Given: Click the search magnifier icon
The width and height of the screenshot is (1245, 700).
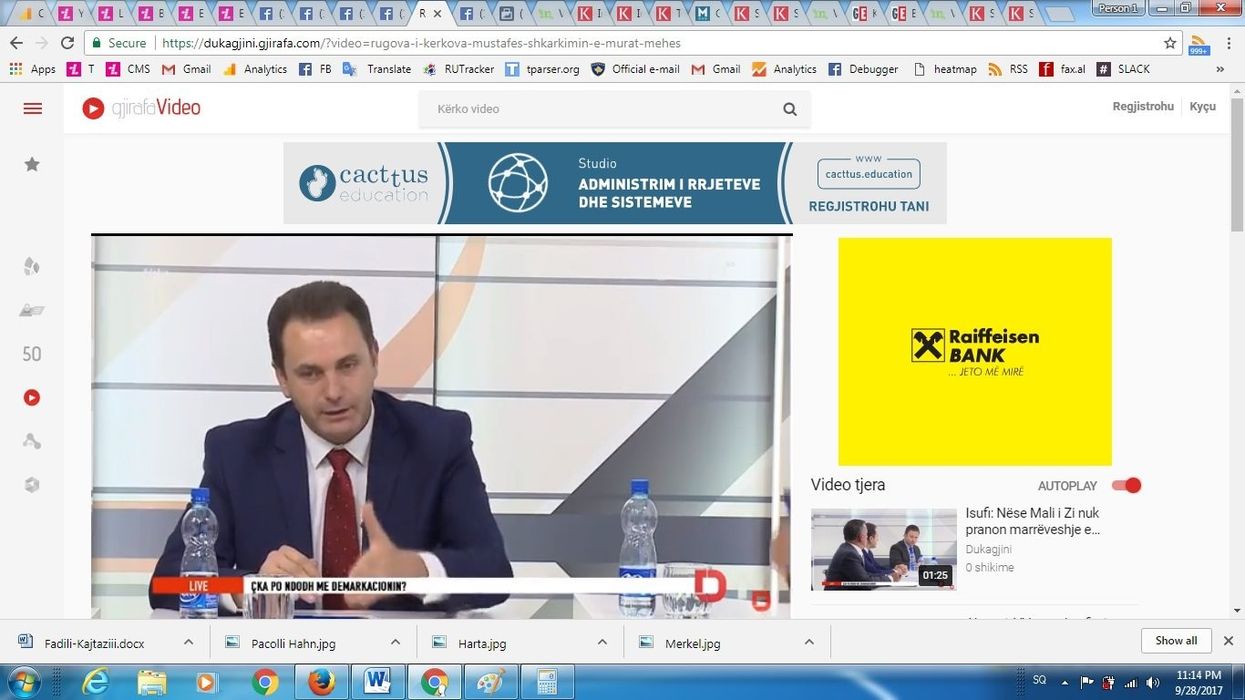Looking at the screenshot, I should coord(790,109).
